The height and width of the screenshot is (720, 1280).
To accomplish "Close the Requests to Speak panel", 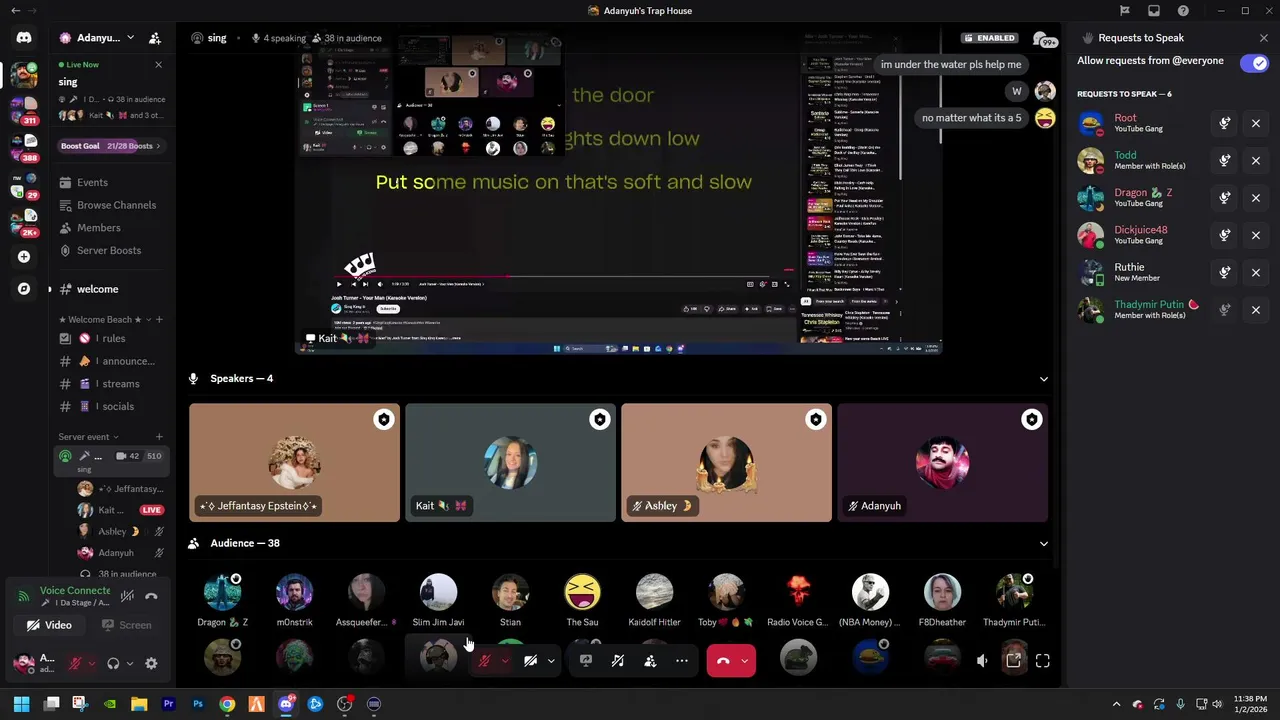I will tap(1264, 38).
